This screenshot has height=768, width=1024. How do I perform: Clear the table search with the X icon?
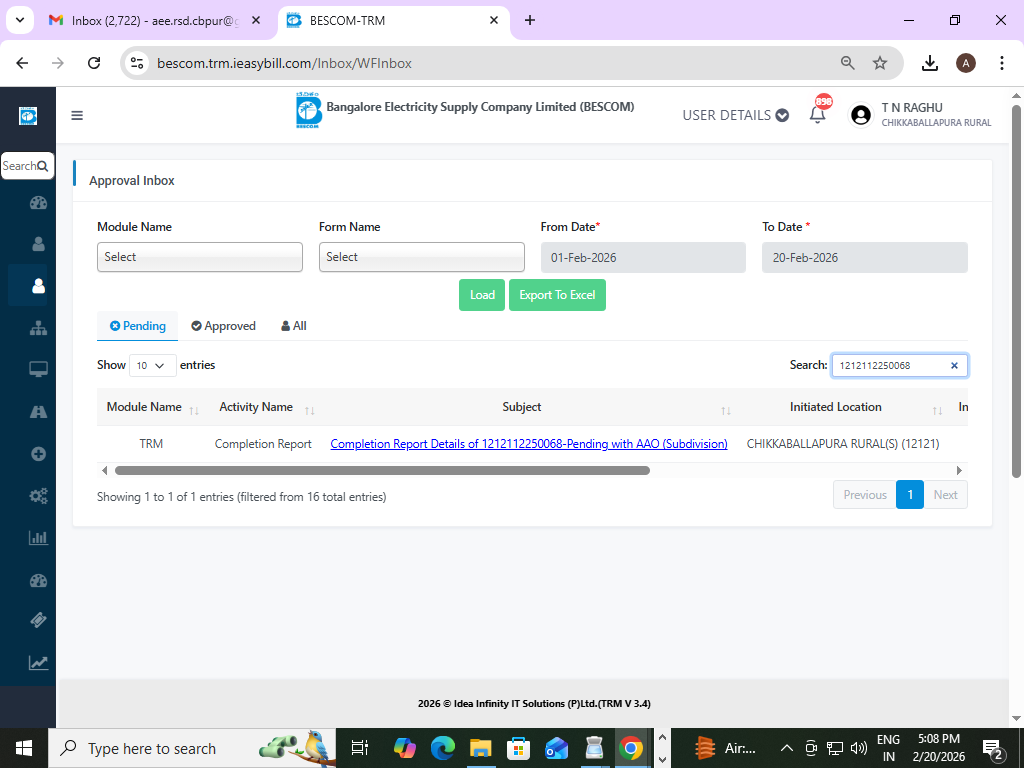[954, 366]
